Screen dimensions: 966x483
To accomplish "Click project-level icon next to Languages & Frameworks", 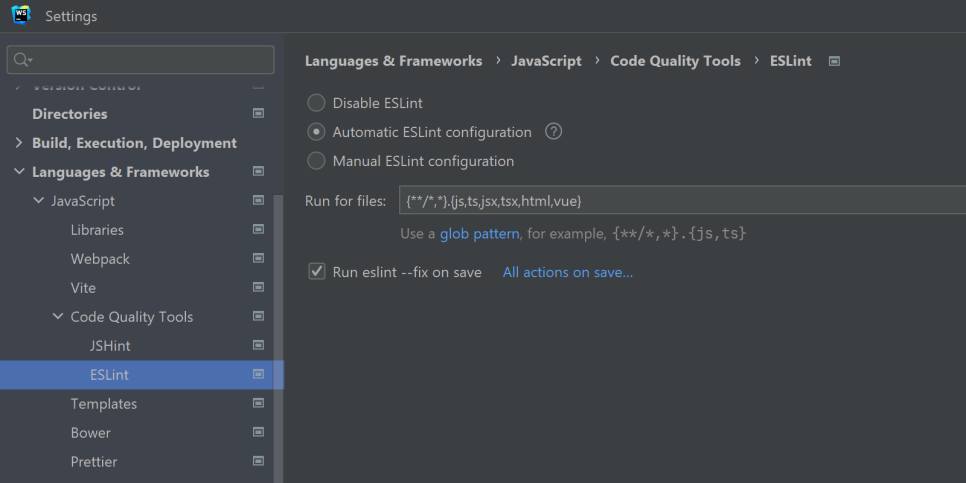I will [x=259, y=171].
